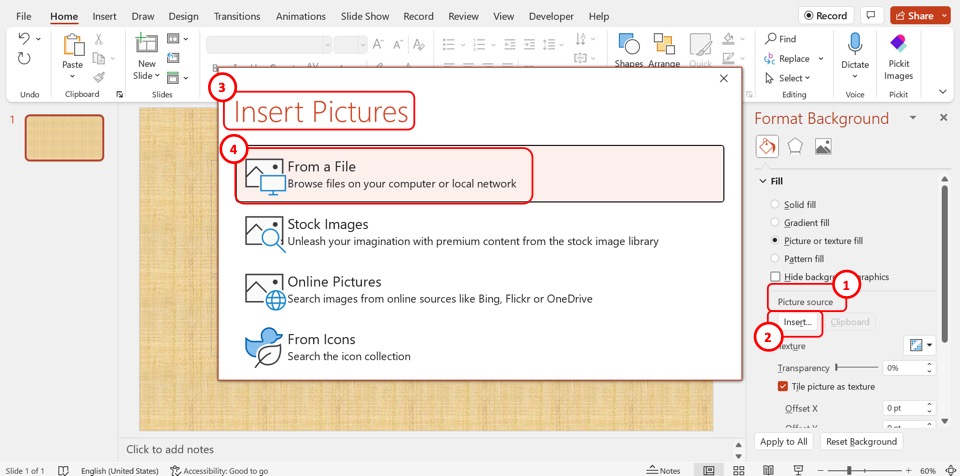
Task: Switch to Normal view icon
Action: pos(708,470)
